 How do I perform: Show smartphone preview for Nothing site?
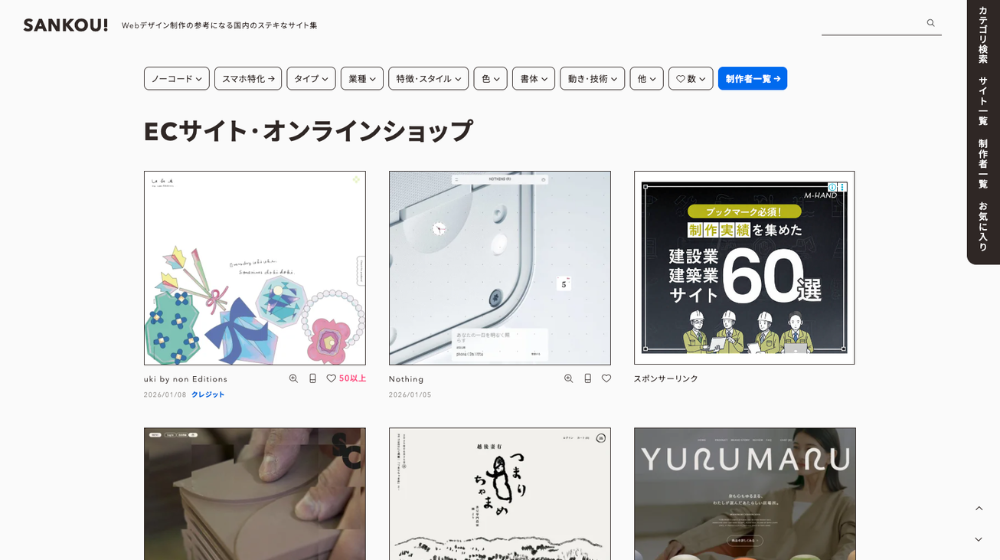(x=587, y=379)
